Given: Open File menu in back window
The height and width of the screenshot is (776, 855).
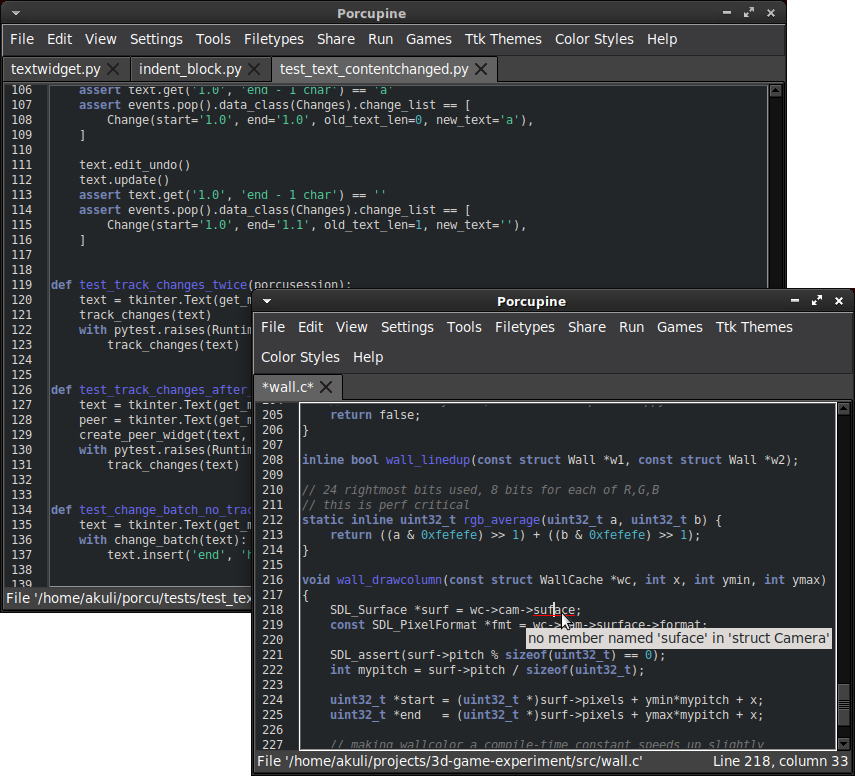Looking at the screenshot, I should tap(22, 39).
